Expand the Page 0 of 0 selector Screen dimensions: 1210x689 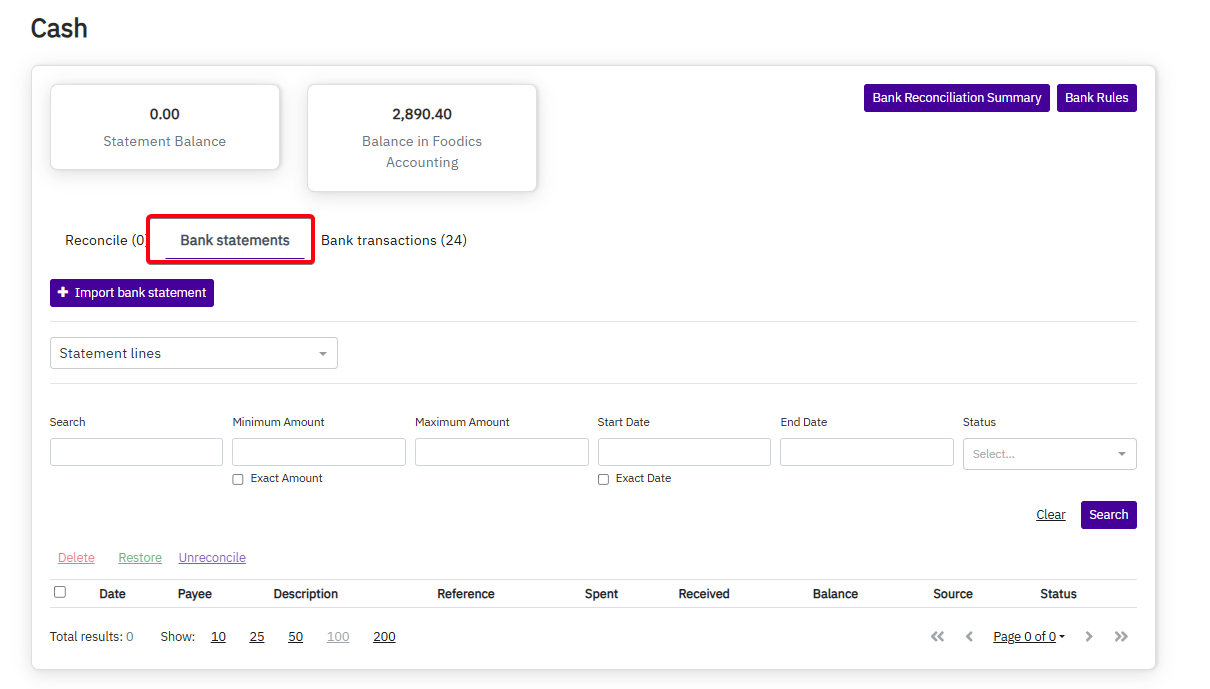pos(1028,636)
